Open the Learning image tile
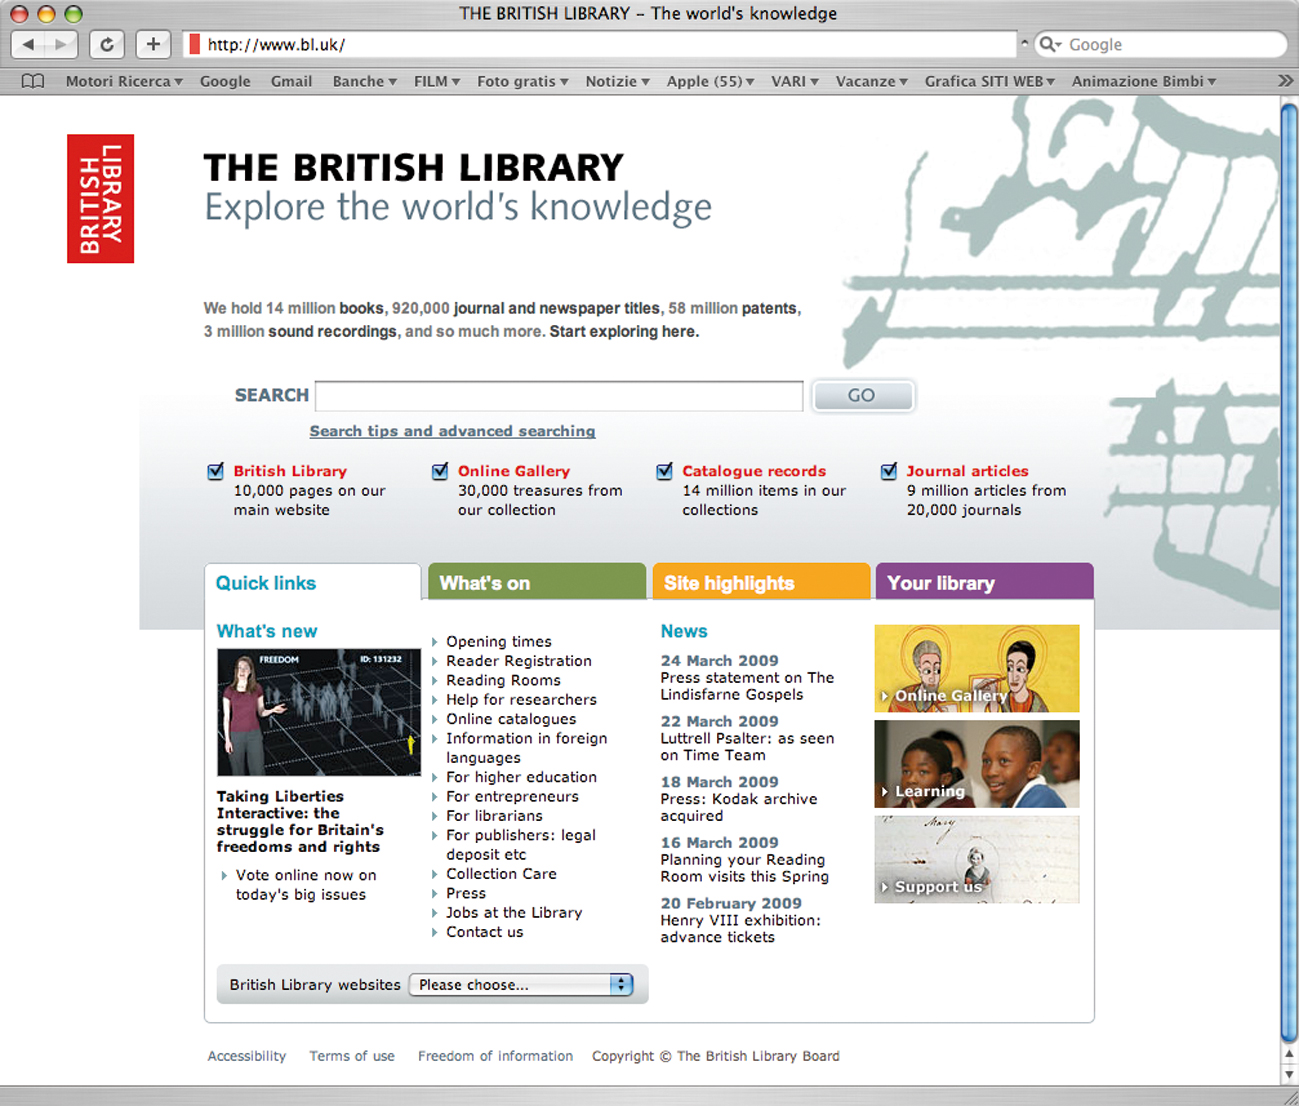The image size is (1299, 1106). click(x=977, y=764)
